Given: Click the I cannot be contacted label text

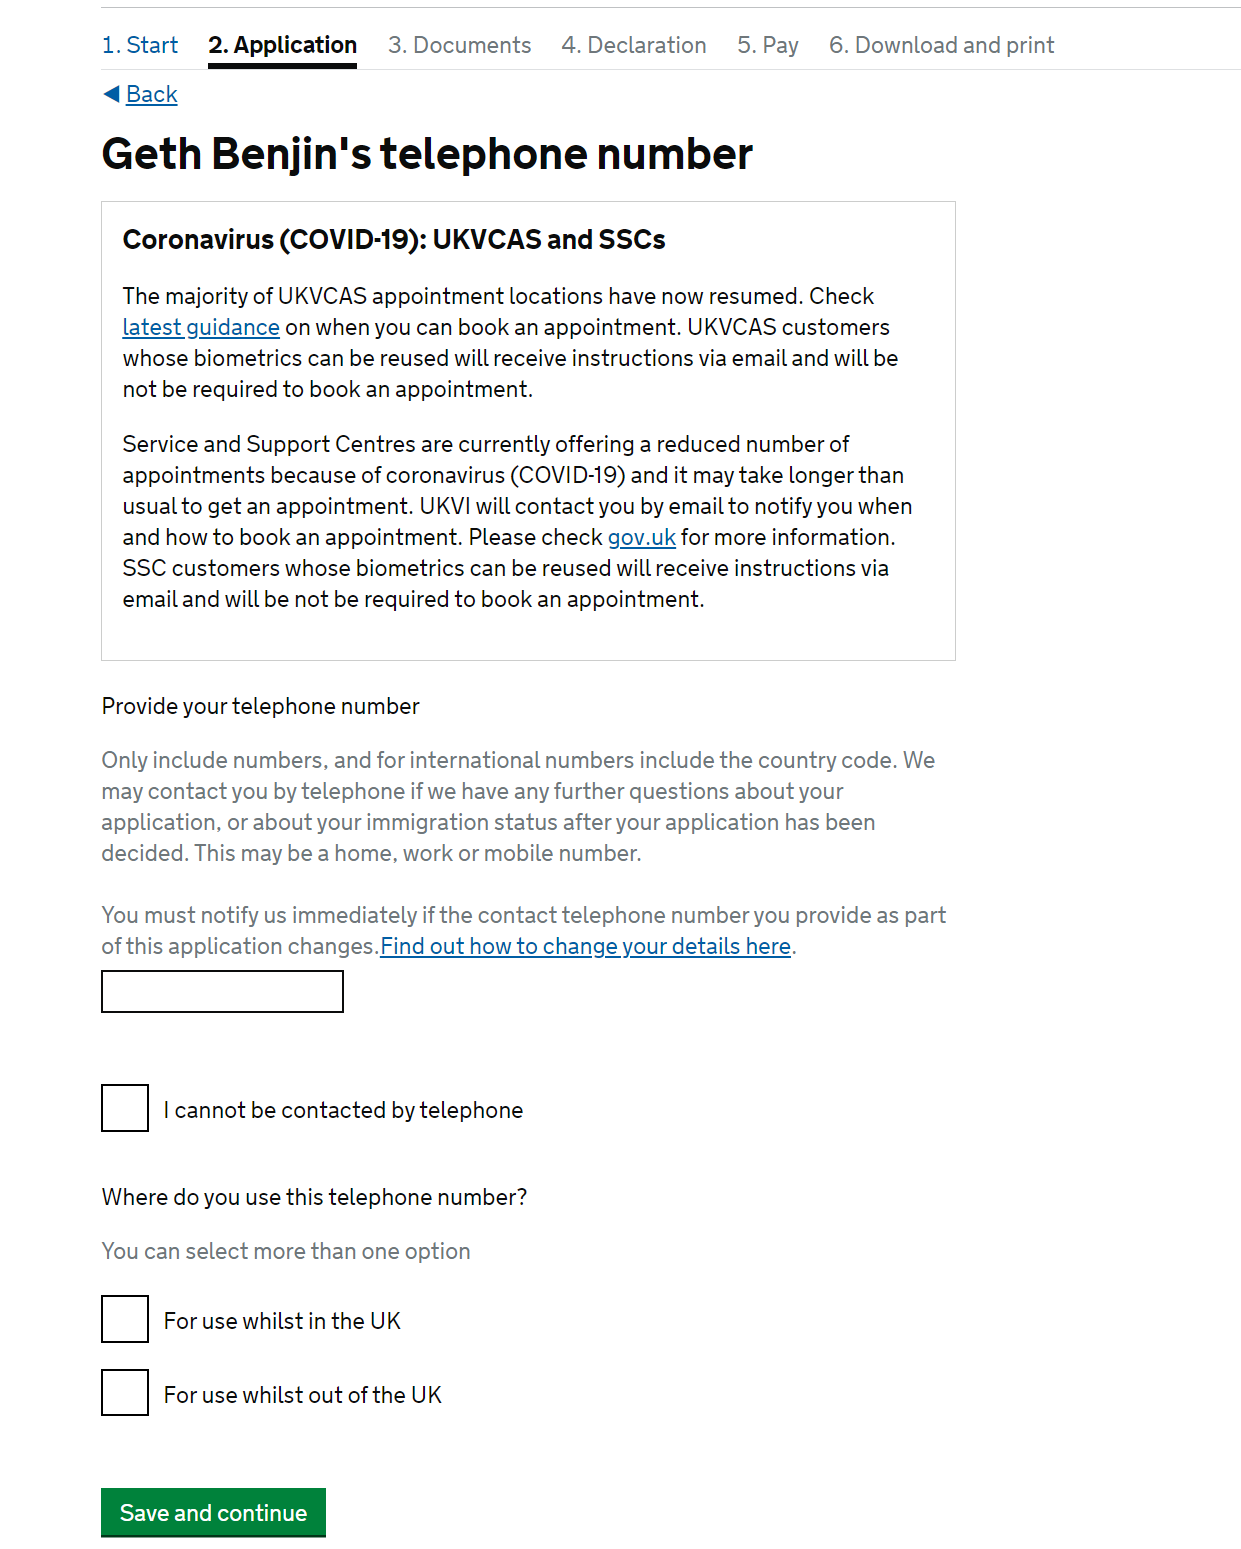Looking at the screenshot, I should pyautogui.click(x=343, y=1110).
